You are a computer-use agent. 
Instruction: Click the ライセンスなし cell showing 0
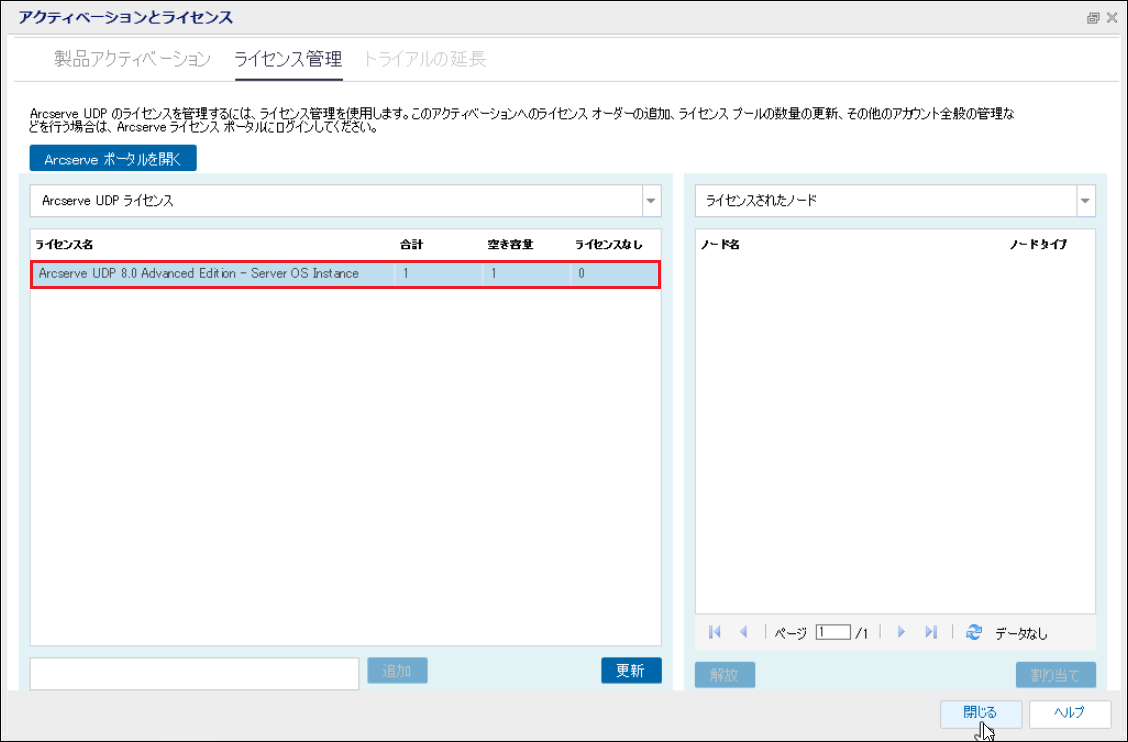(615, 274)
